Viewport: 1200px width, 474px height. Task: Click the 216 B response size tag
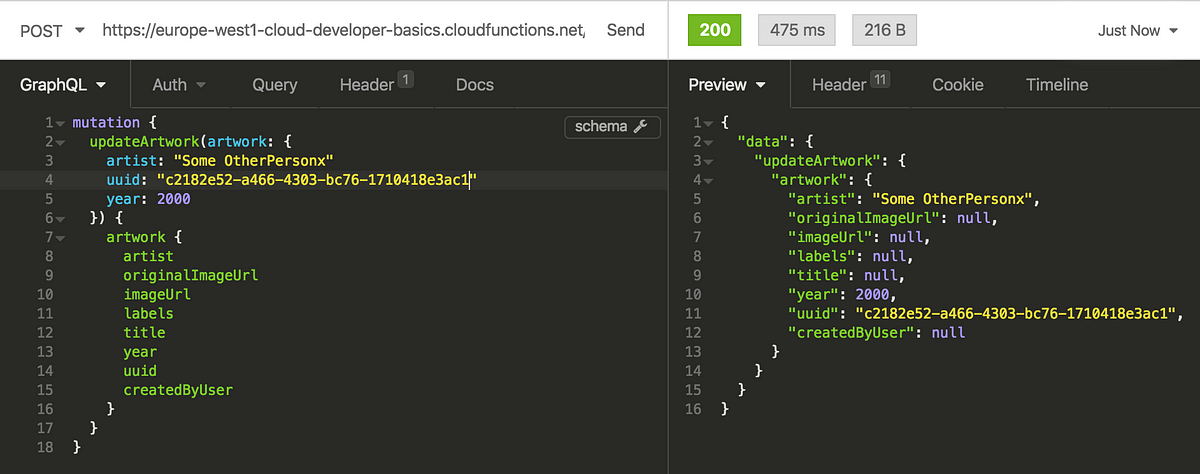(884, 30)
